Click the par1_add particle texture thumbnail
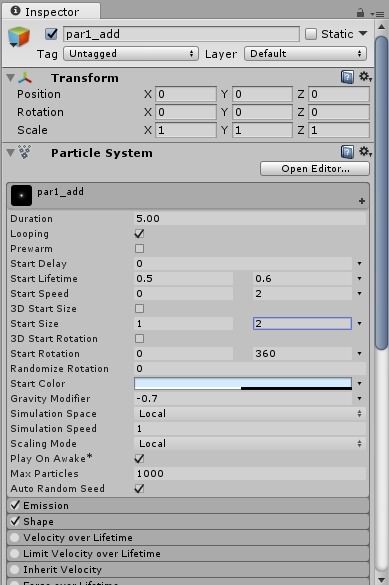Screen dimensions: 389x585 pyautogui.click(x=21, y=195)
